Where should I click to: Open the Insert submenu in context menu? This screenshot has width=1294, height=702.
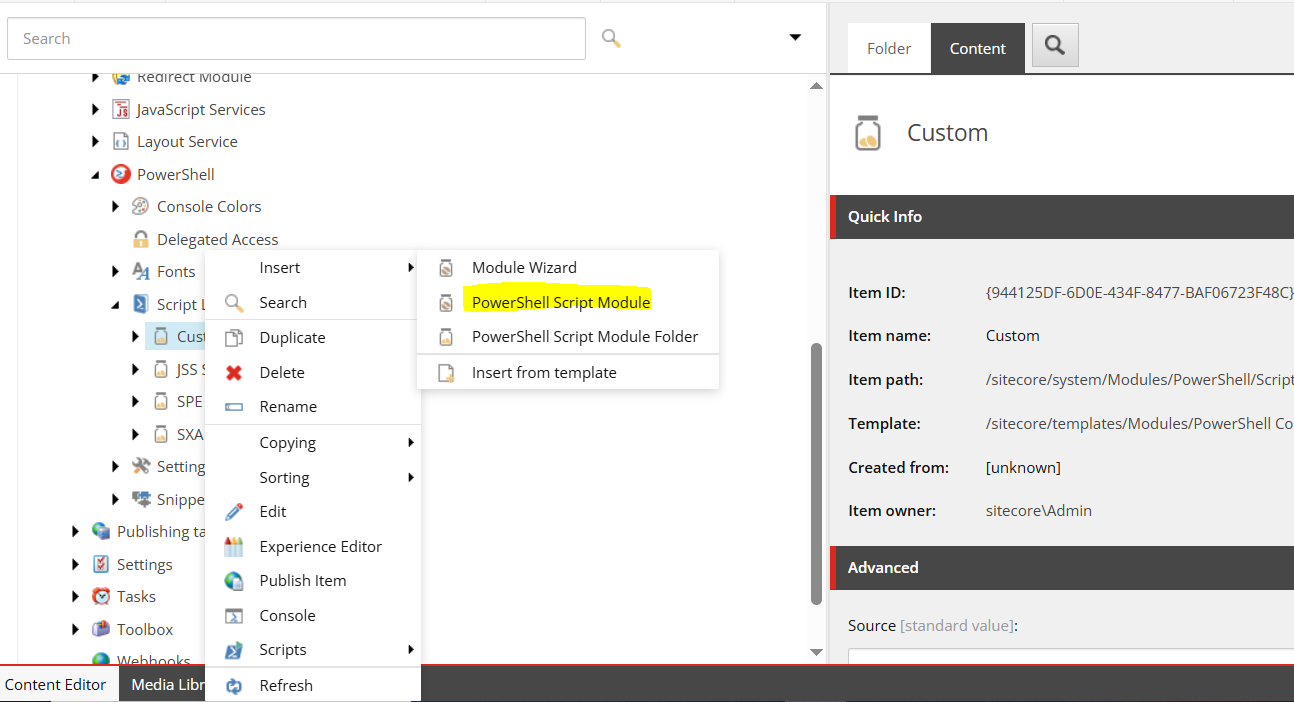click(312, 268)
